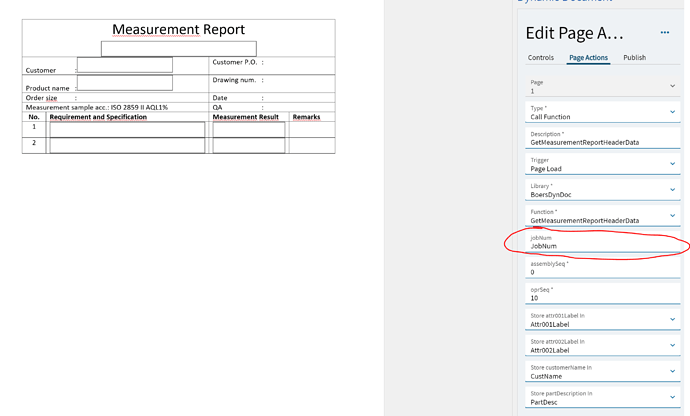Click row 1 Measurement Result box
690x416 pixels.
249,130
